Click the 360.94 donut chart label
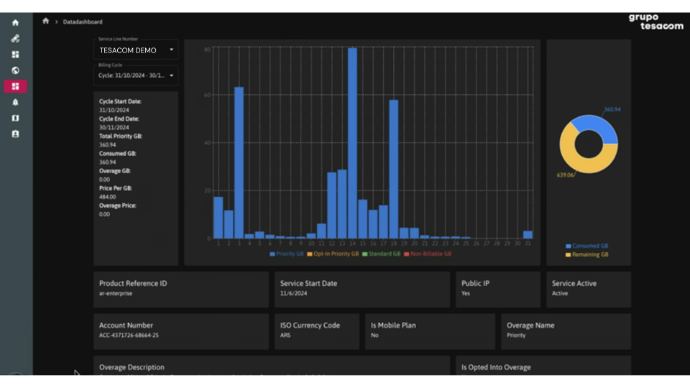The image size is (690, 388). pos(612,110)
